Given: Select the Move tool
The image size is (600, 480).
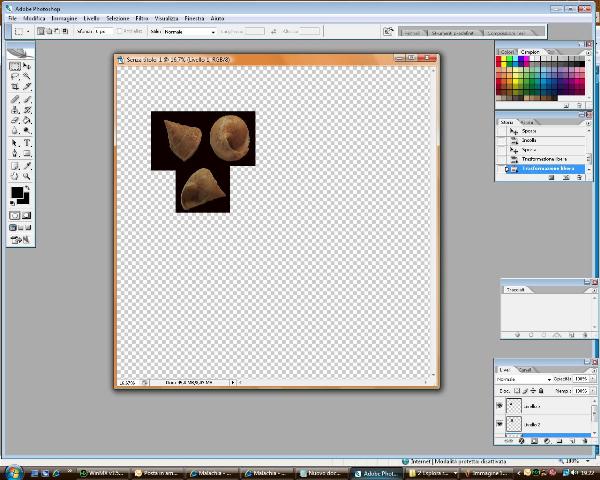Looking at the screenshot, I should pos(27,66).
